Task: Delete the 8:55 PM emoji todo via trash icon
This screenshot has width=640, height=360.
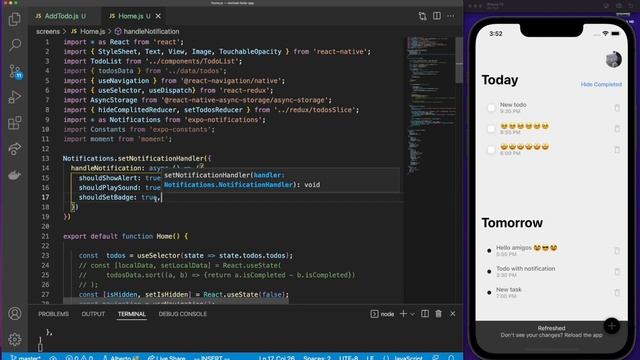Action: coord(617,129)
